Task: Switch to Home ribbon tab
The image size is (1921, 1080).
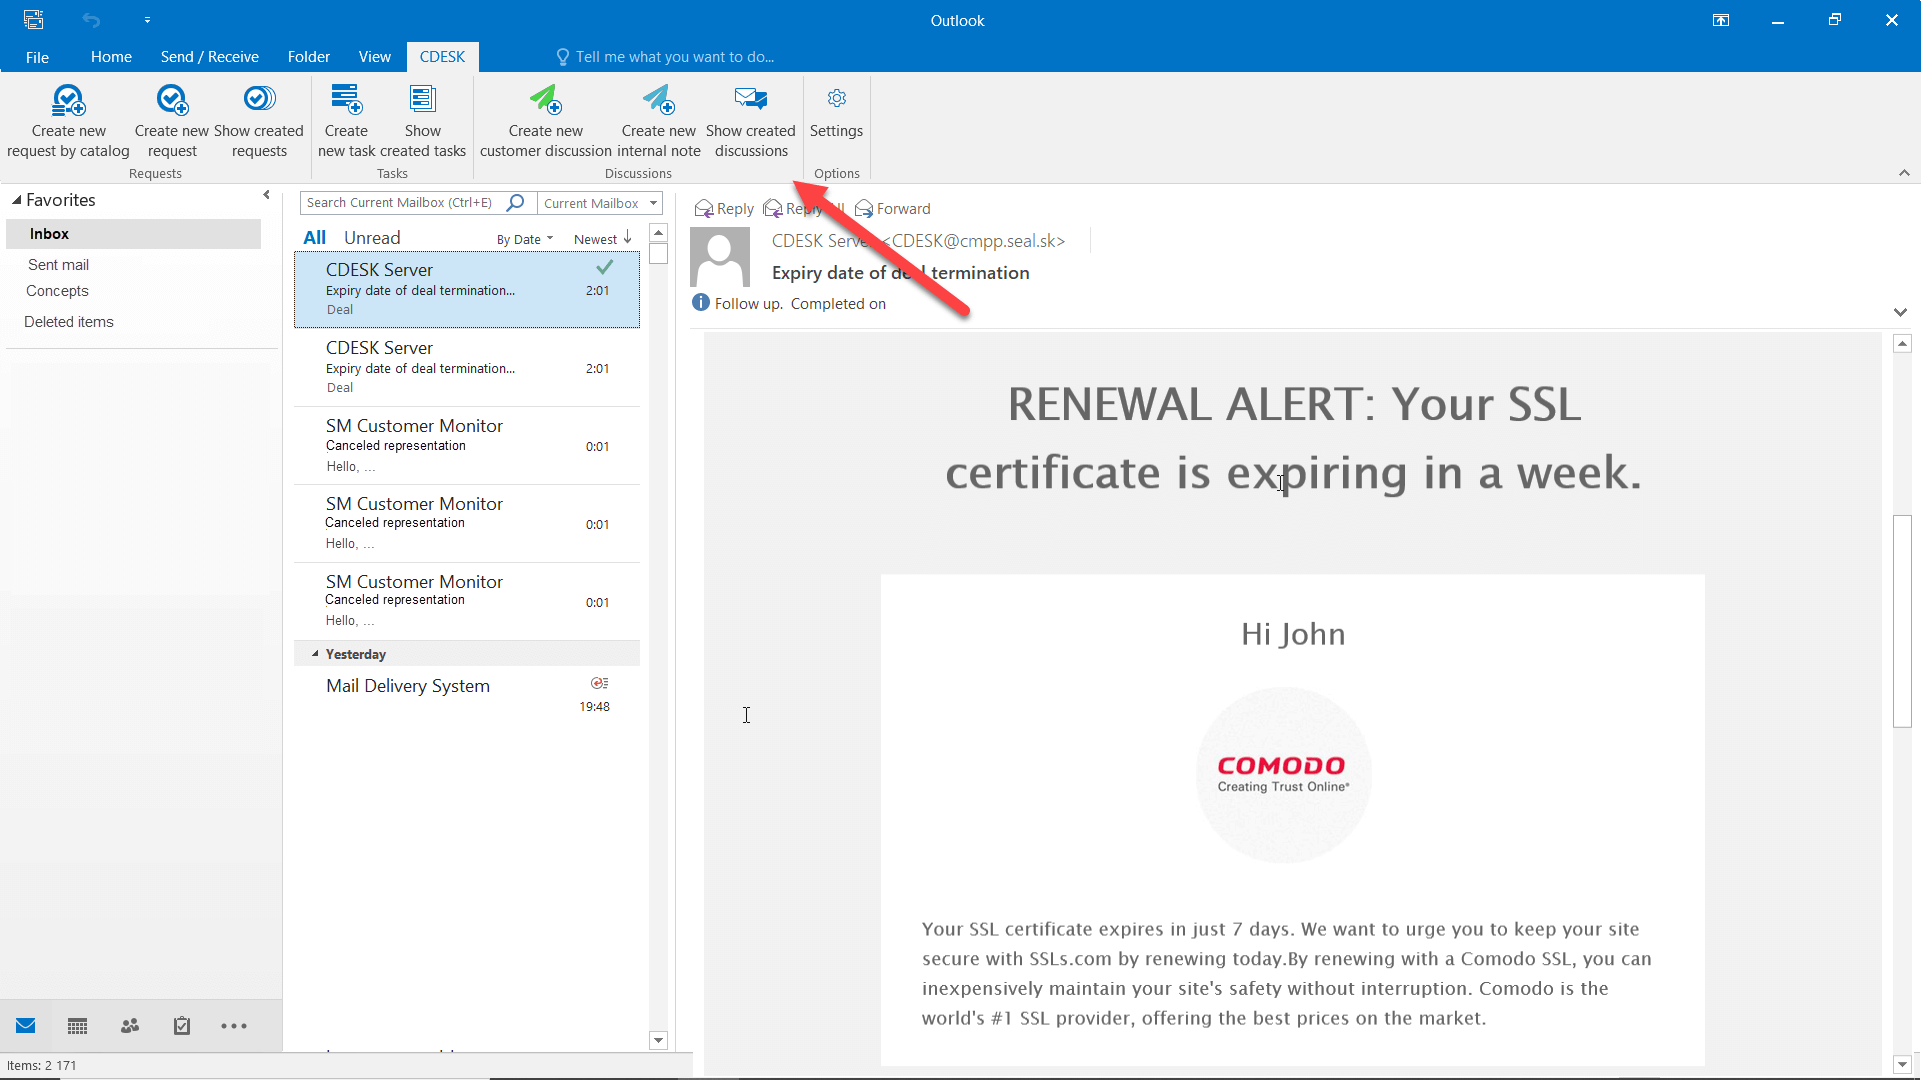Action: click(x=111, y=57)
